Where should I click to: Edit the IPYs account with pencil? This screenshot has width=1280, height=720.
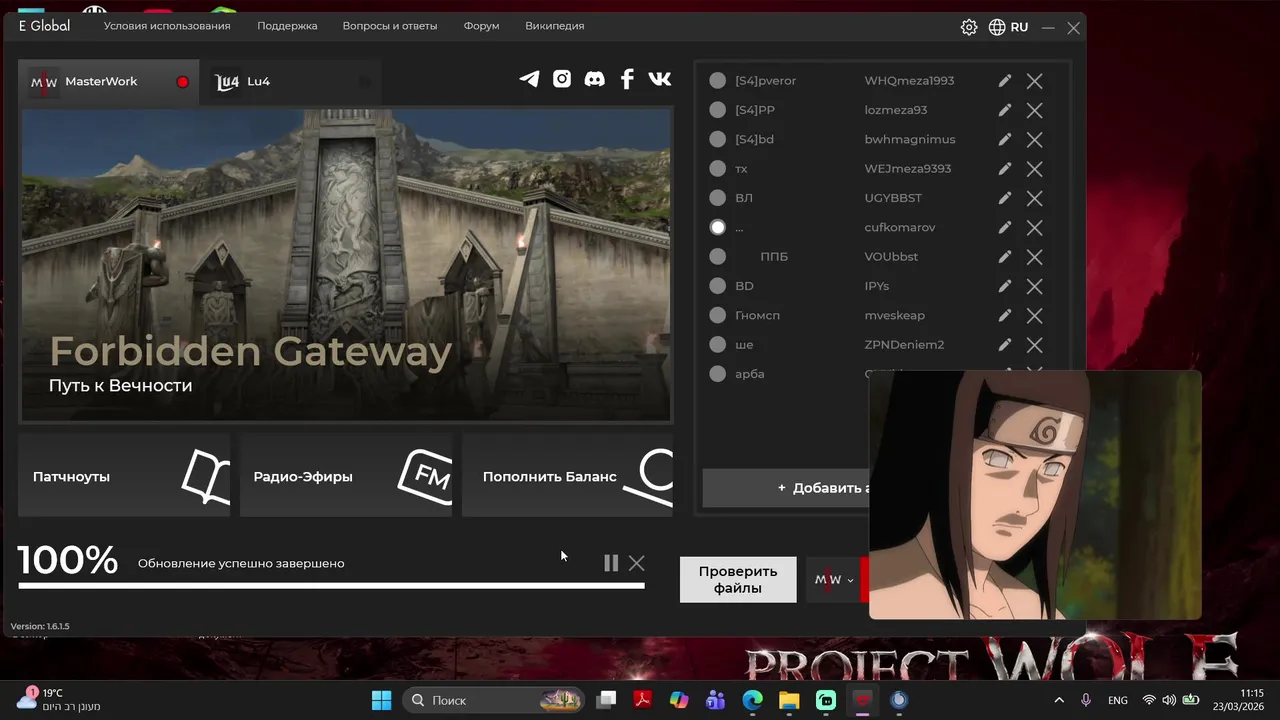(1005, 286)
